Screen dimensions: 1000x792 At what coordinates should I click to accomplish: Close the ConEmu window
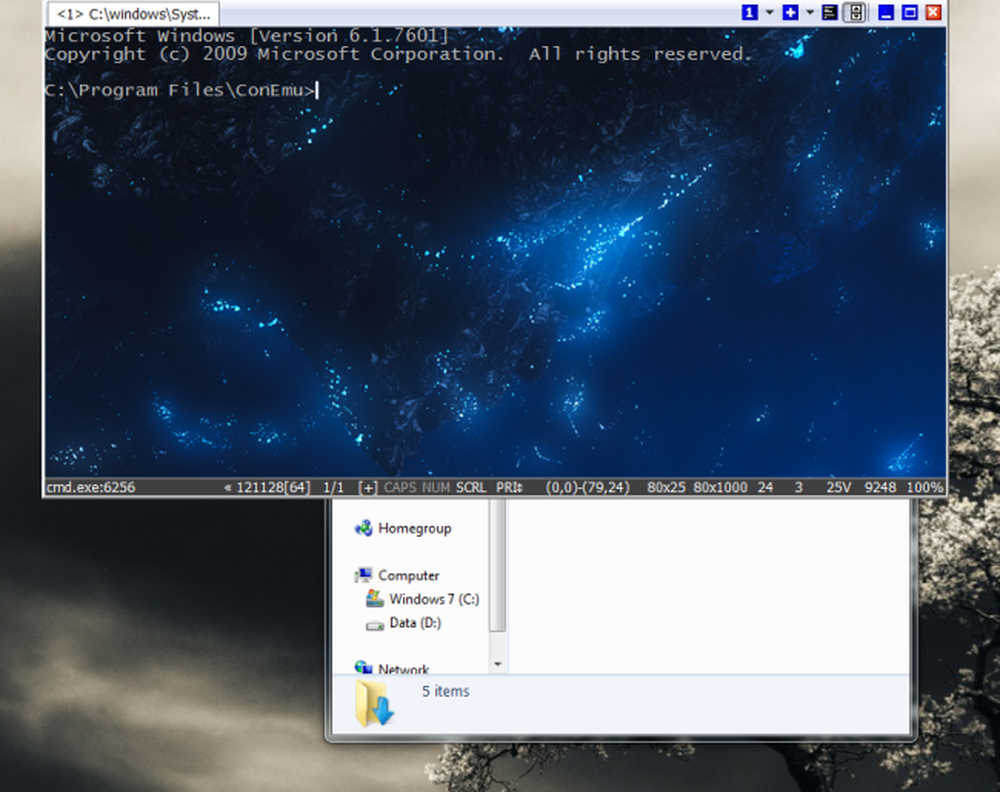pos(934,12)
